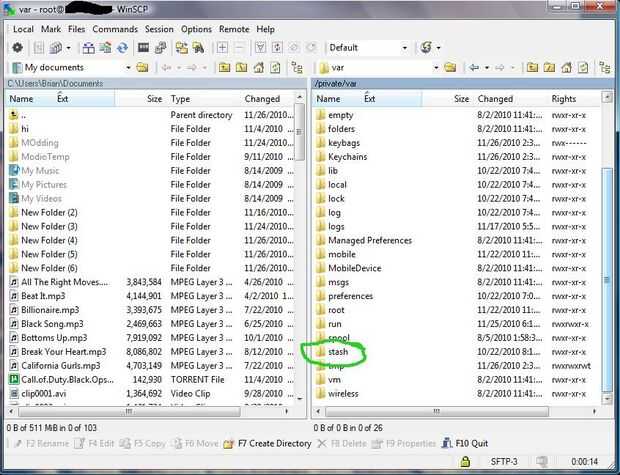
Task: Open the Session menu
Action: (159, 29)
